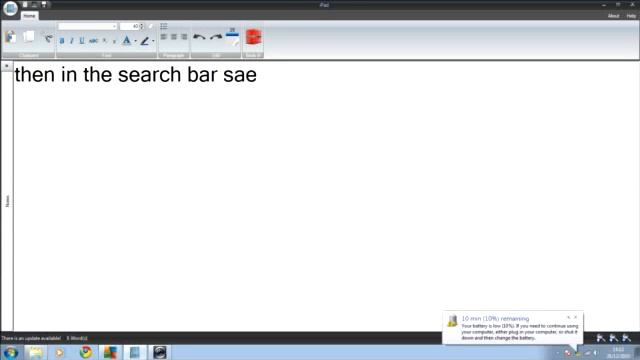Click the clear formatting eraser icon
Image resolution: width=640 pixels, height=360 pixels.
tap(151, 26)
